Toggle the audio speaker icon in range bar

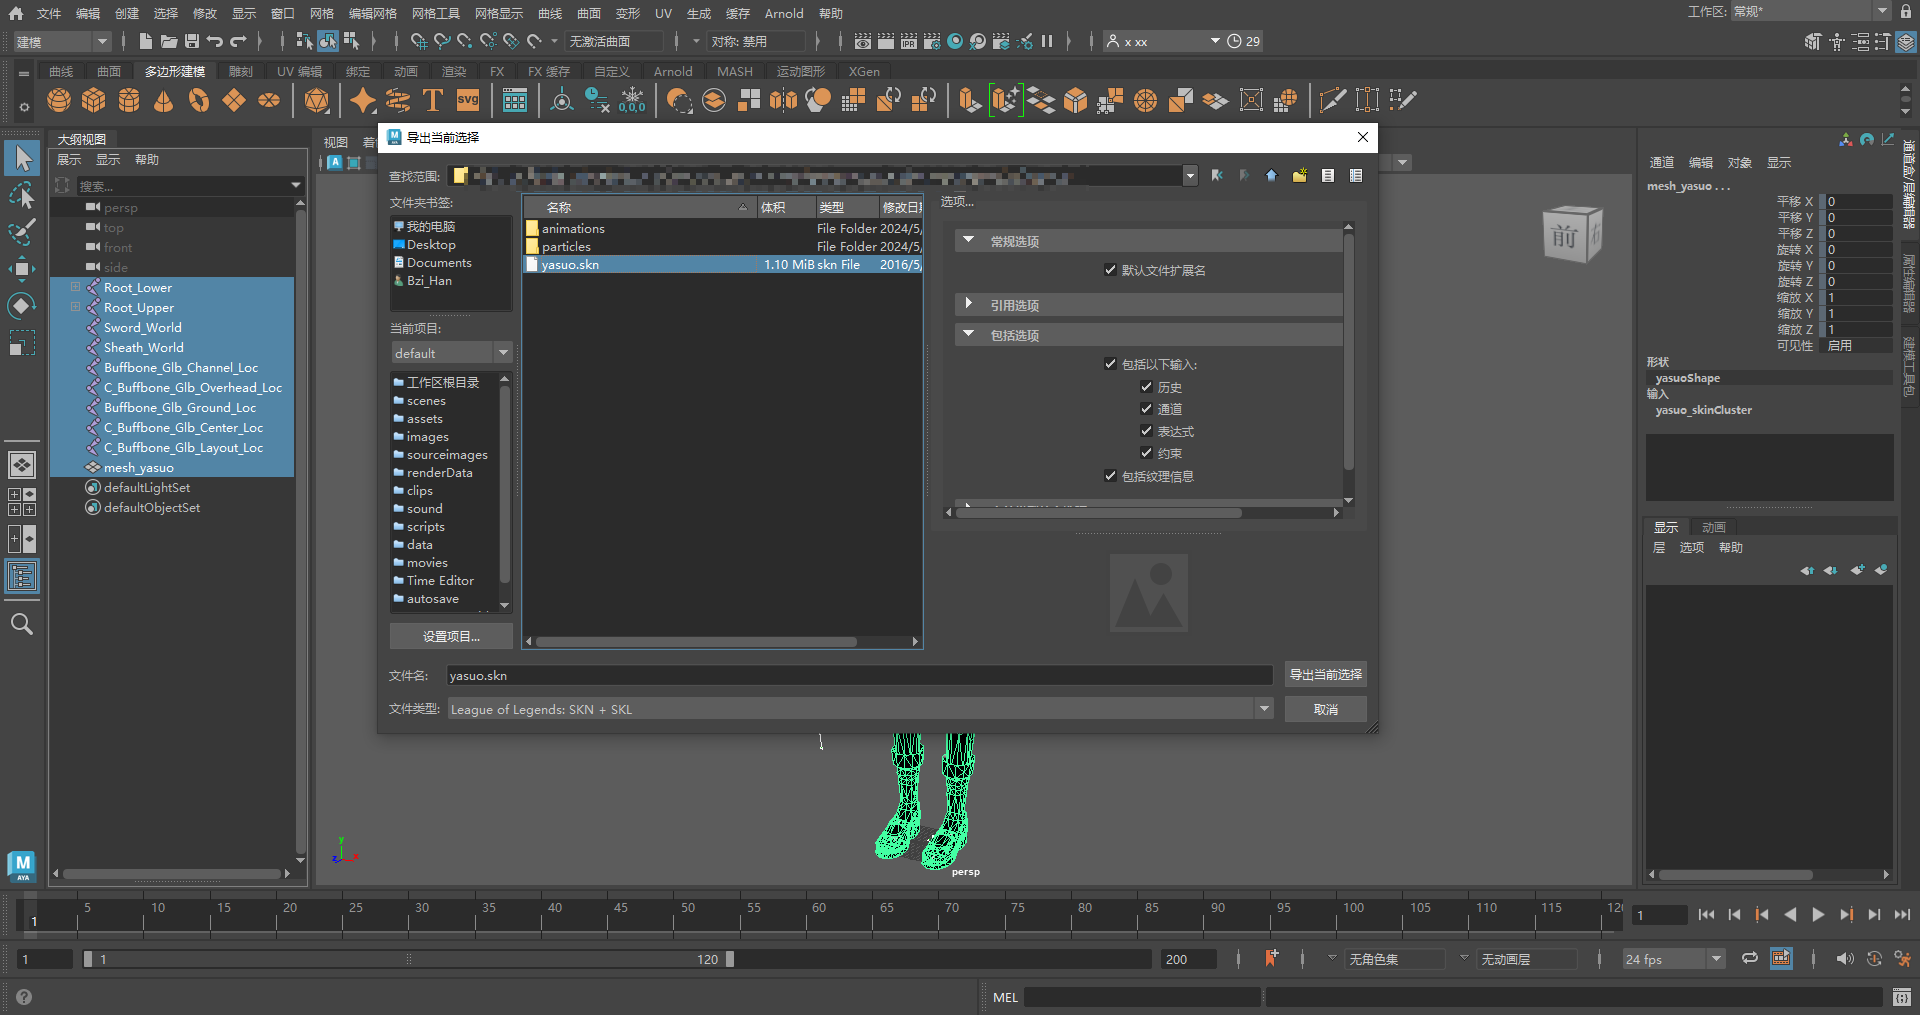tap(1845, 958)
